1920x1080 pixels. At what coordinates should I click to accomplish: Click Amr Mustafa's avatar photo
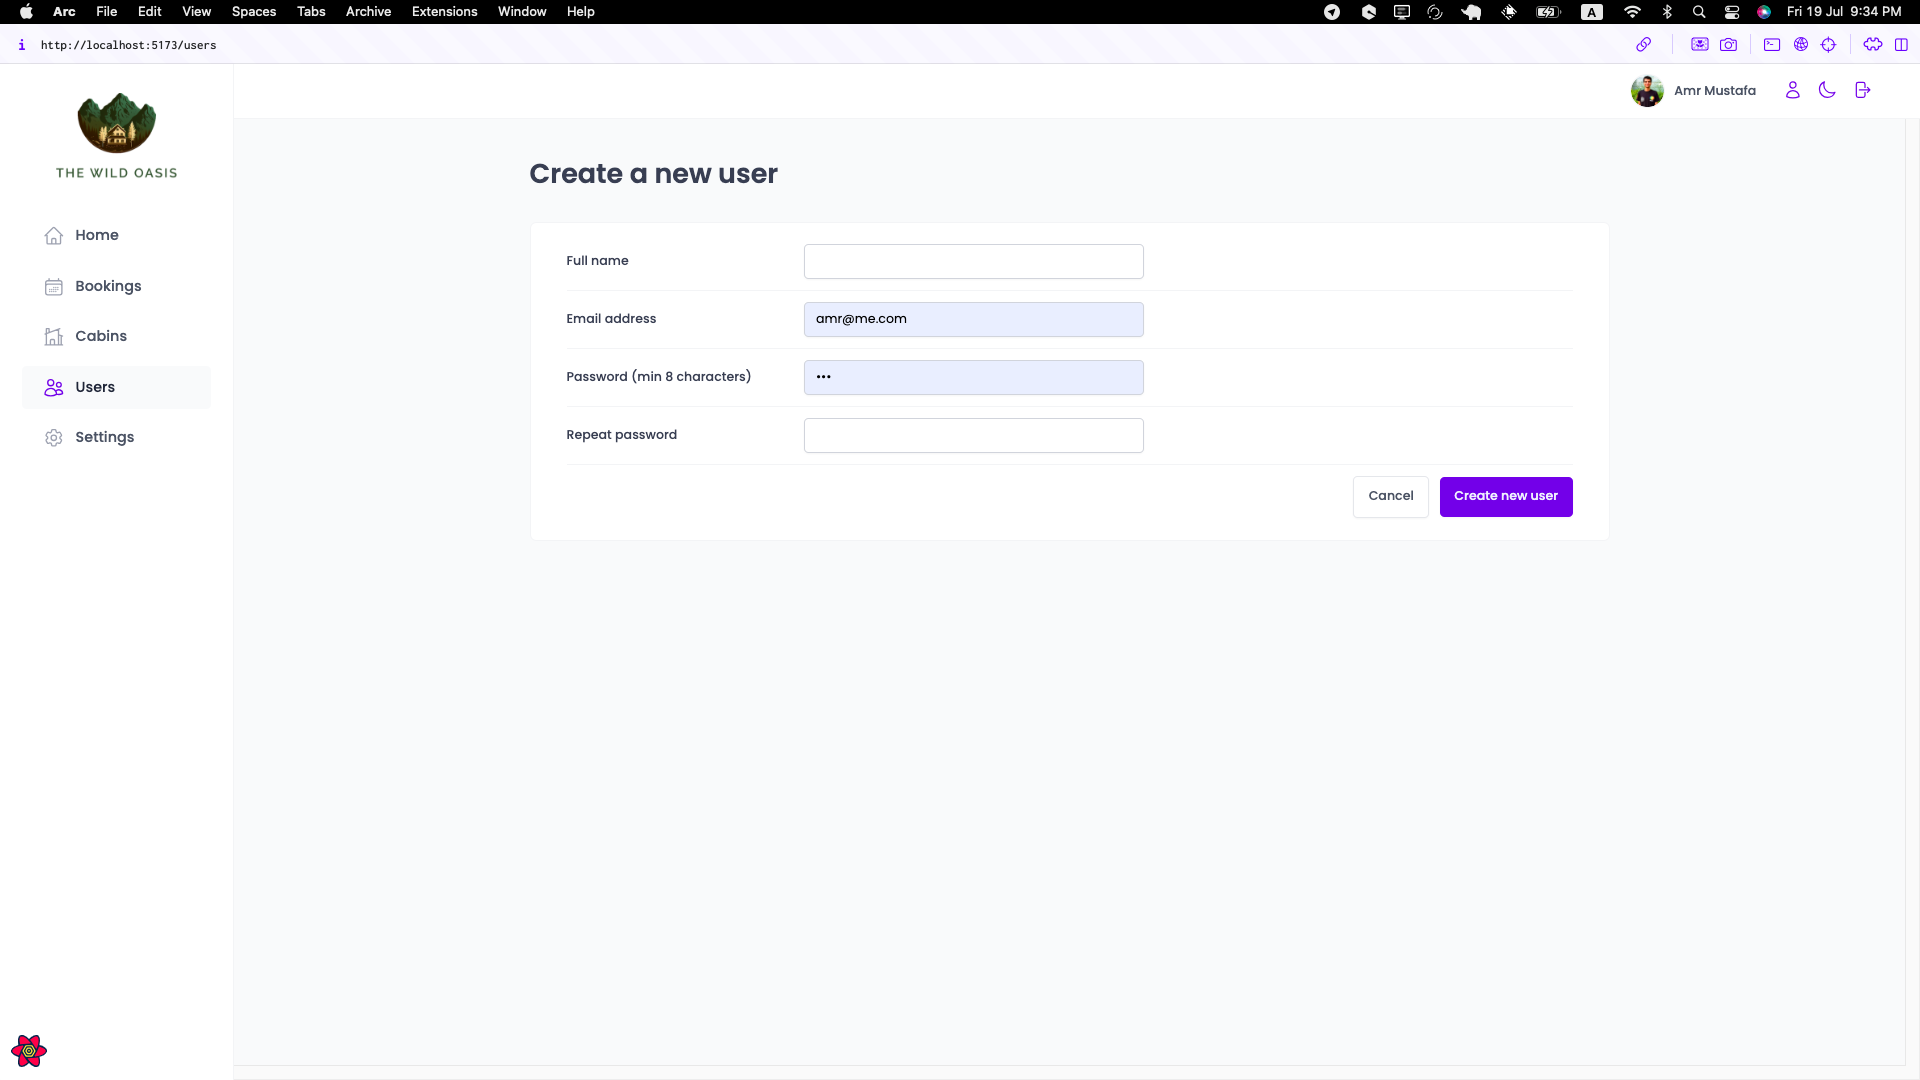click(x=1647, y=91)
